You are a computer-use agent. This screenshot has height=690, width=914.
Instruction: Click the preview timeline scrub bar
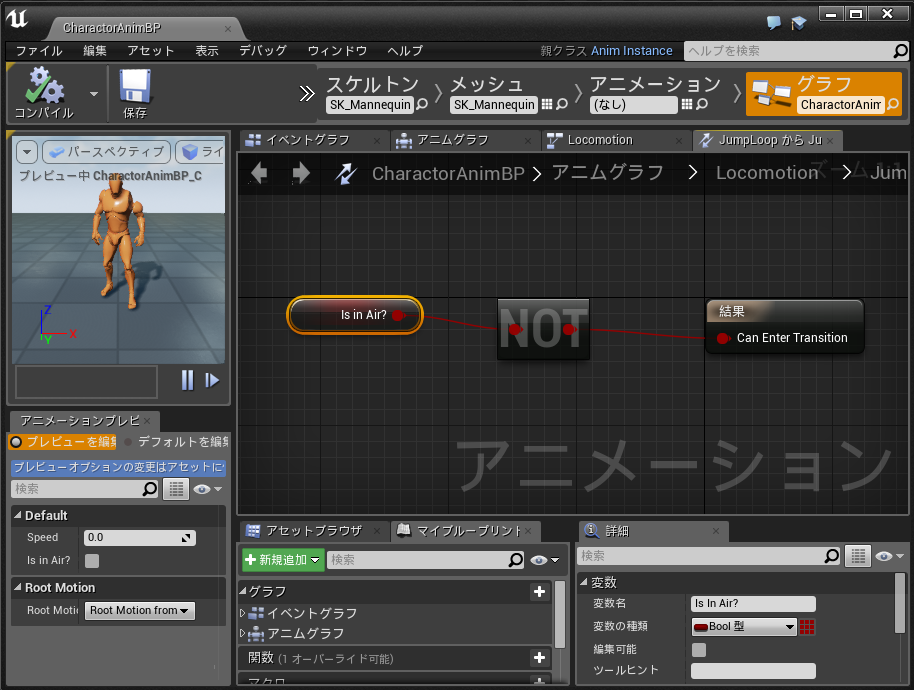click(86, 382)
